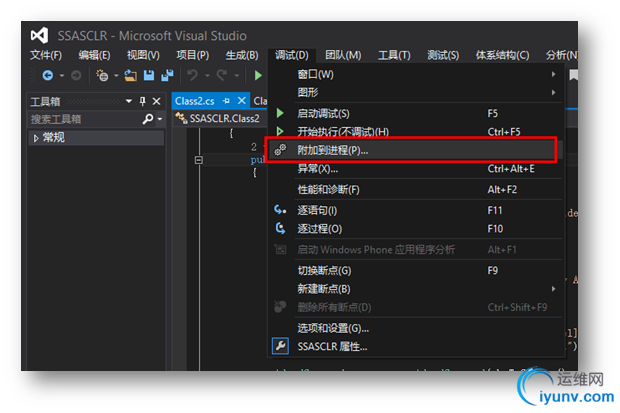The height and width of the screenshot is (413, 620).
Task: Open the 项目(P) menu
Action: tap(193, 55)
